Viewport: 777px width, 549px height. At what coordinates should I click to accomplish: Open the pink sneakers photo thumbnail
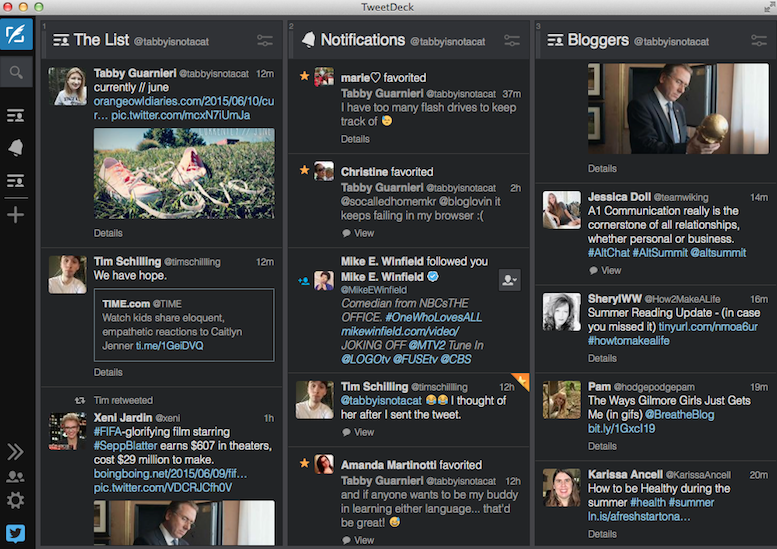coord(183,171)
